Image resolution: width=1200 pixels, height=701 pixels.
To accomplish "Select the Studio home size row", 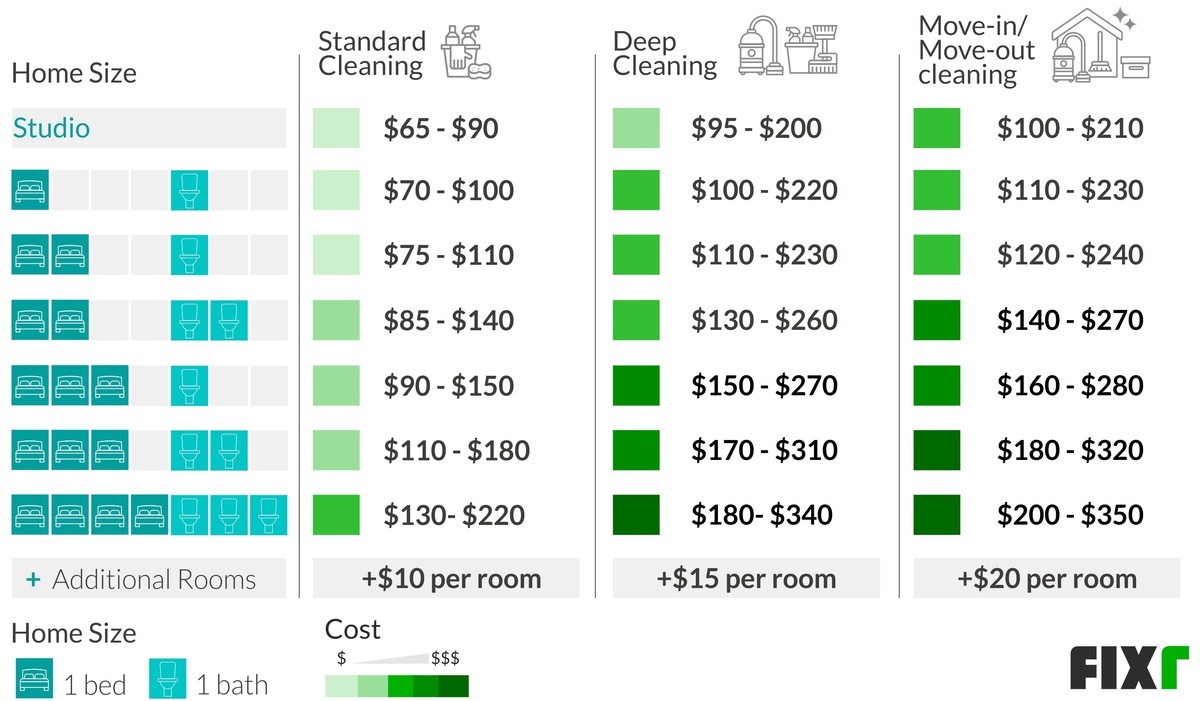I will tap(149, 128).
